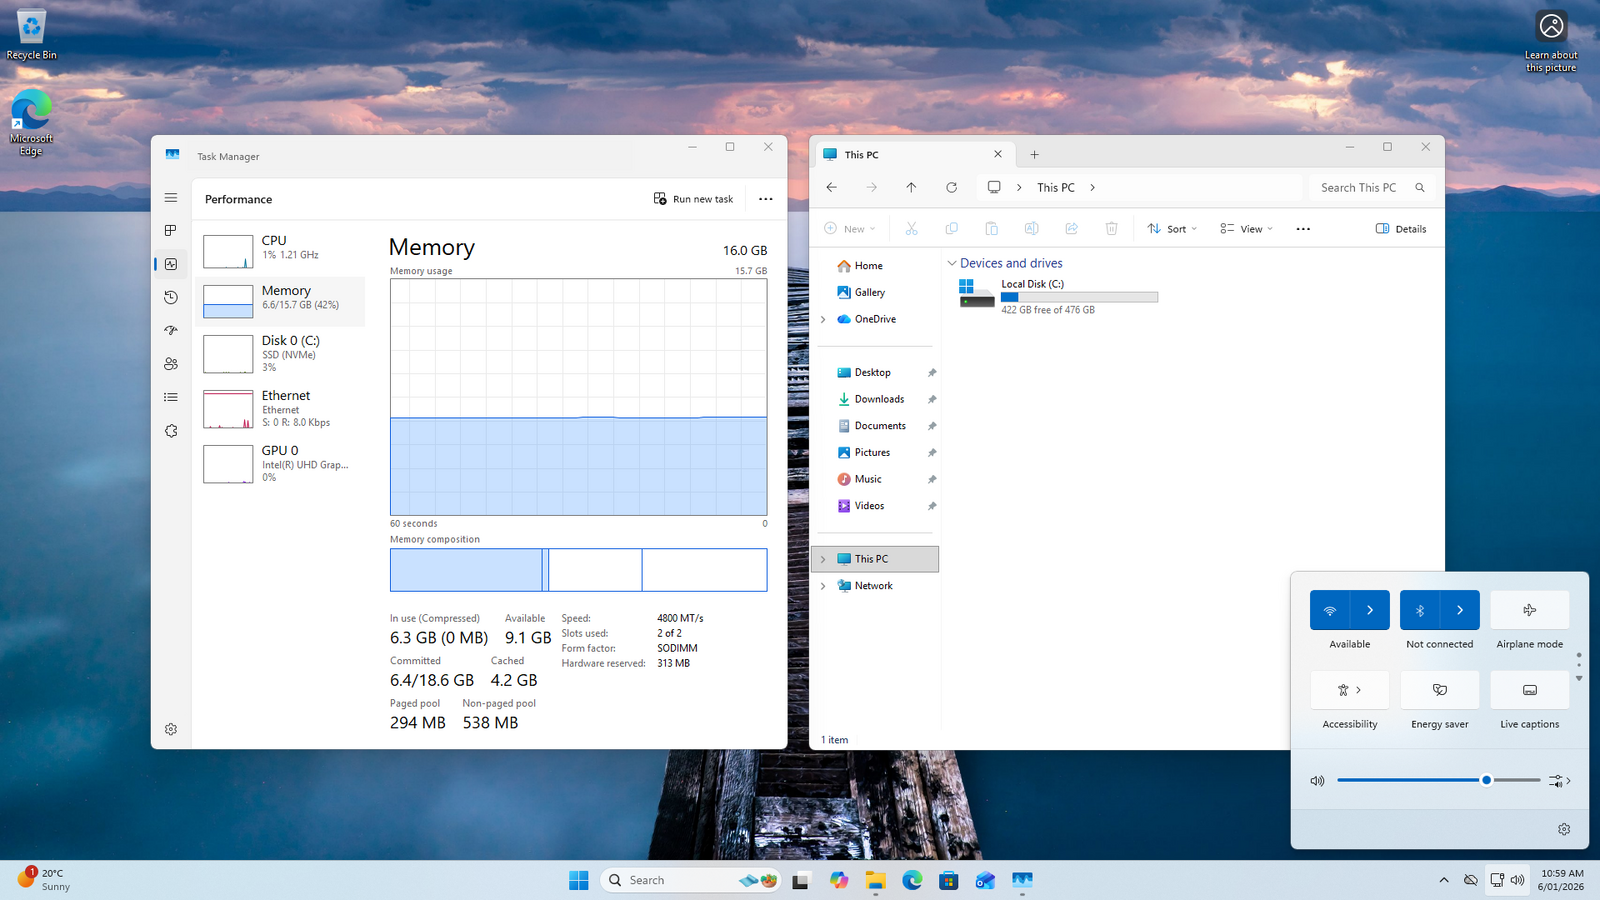Expand the Network tree item
Image resolution: width=1600 pixels, height=900 pixels.
coord(823,586)
